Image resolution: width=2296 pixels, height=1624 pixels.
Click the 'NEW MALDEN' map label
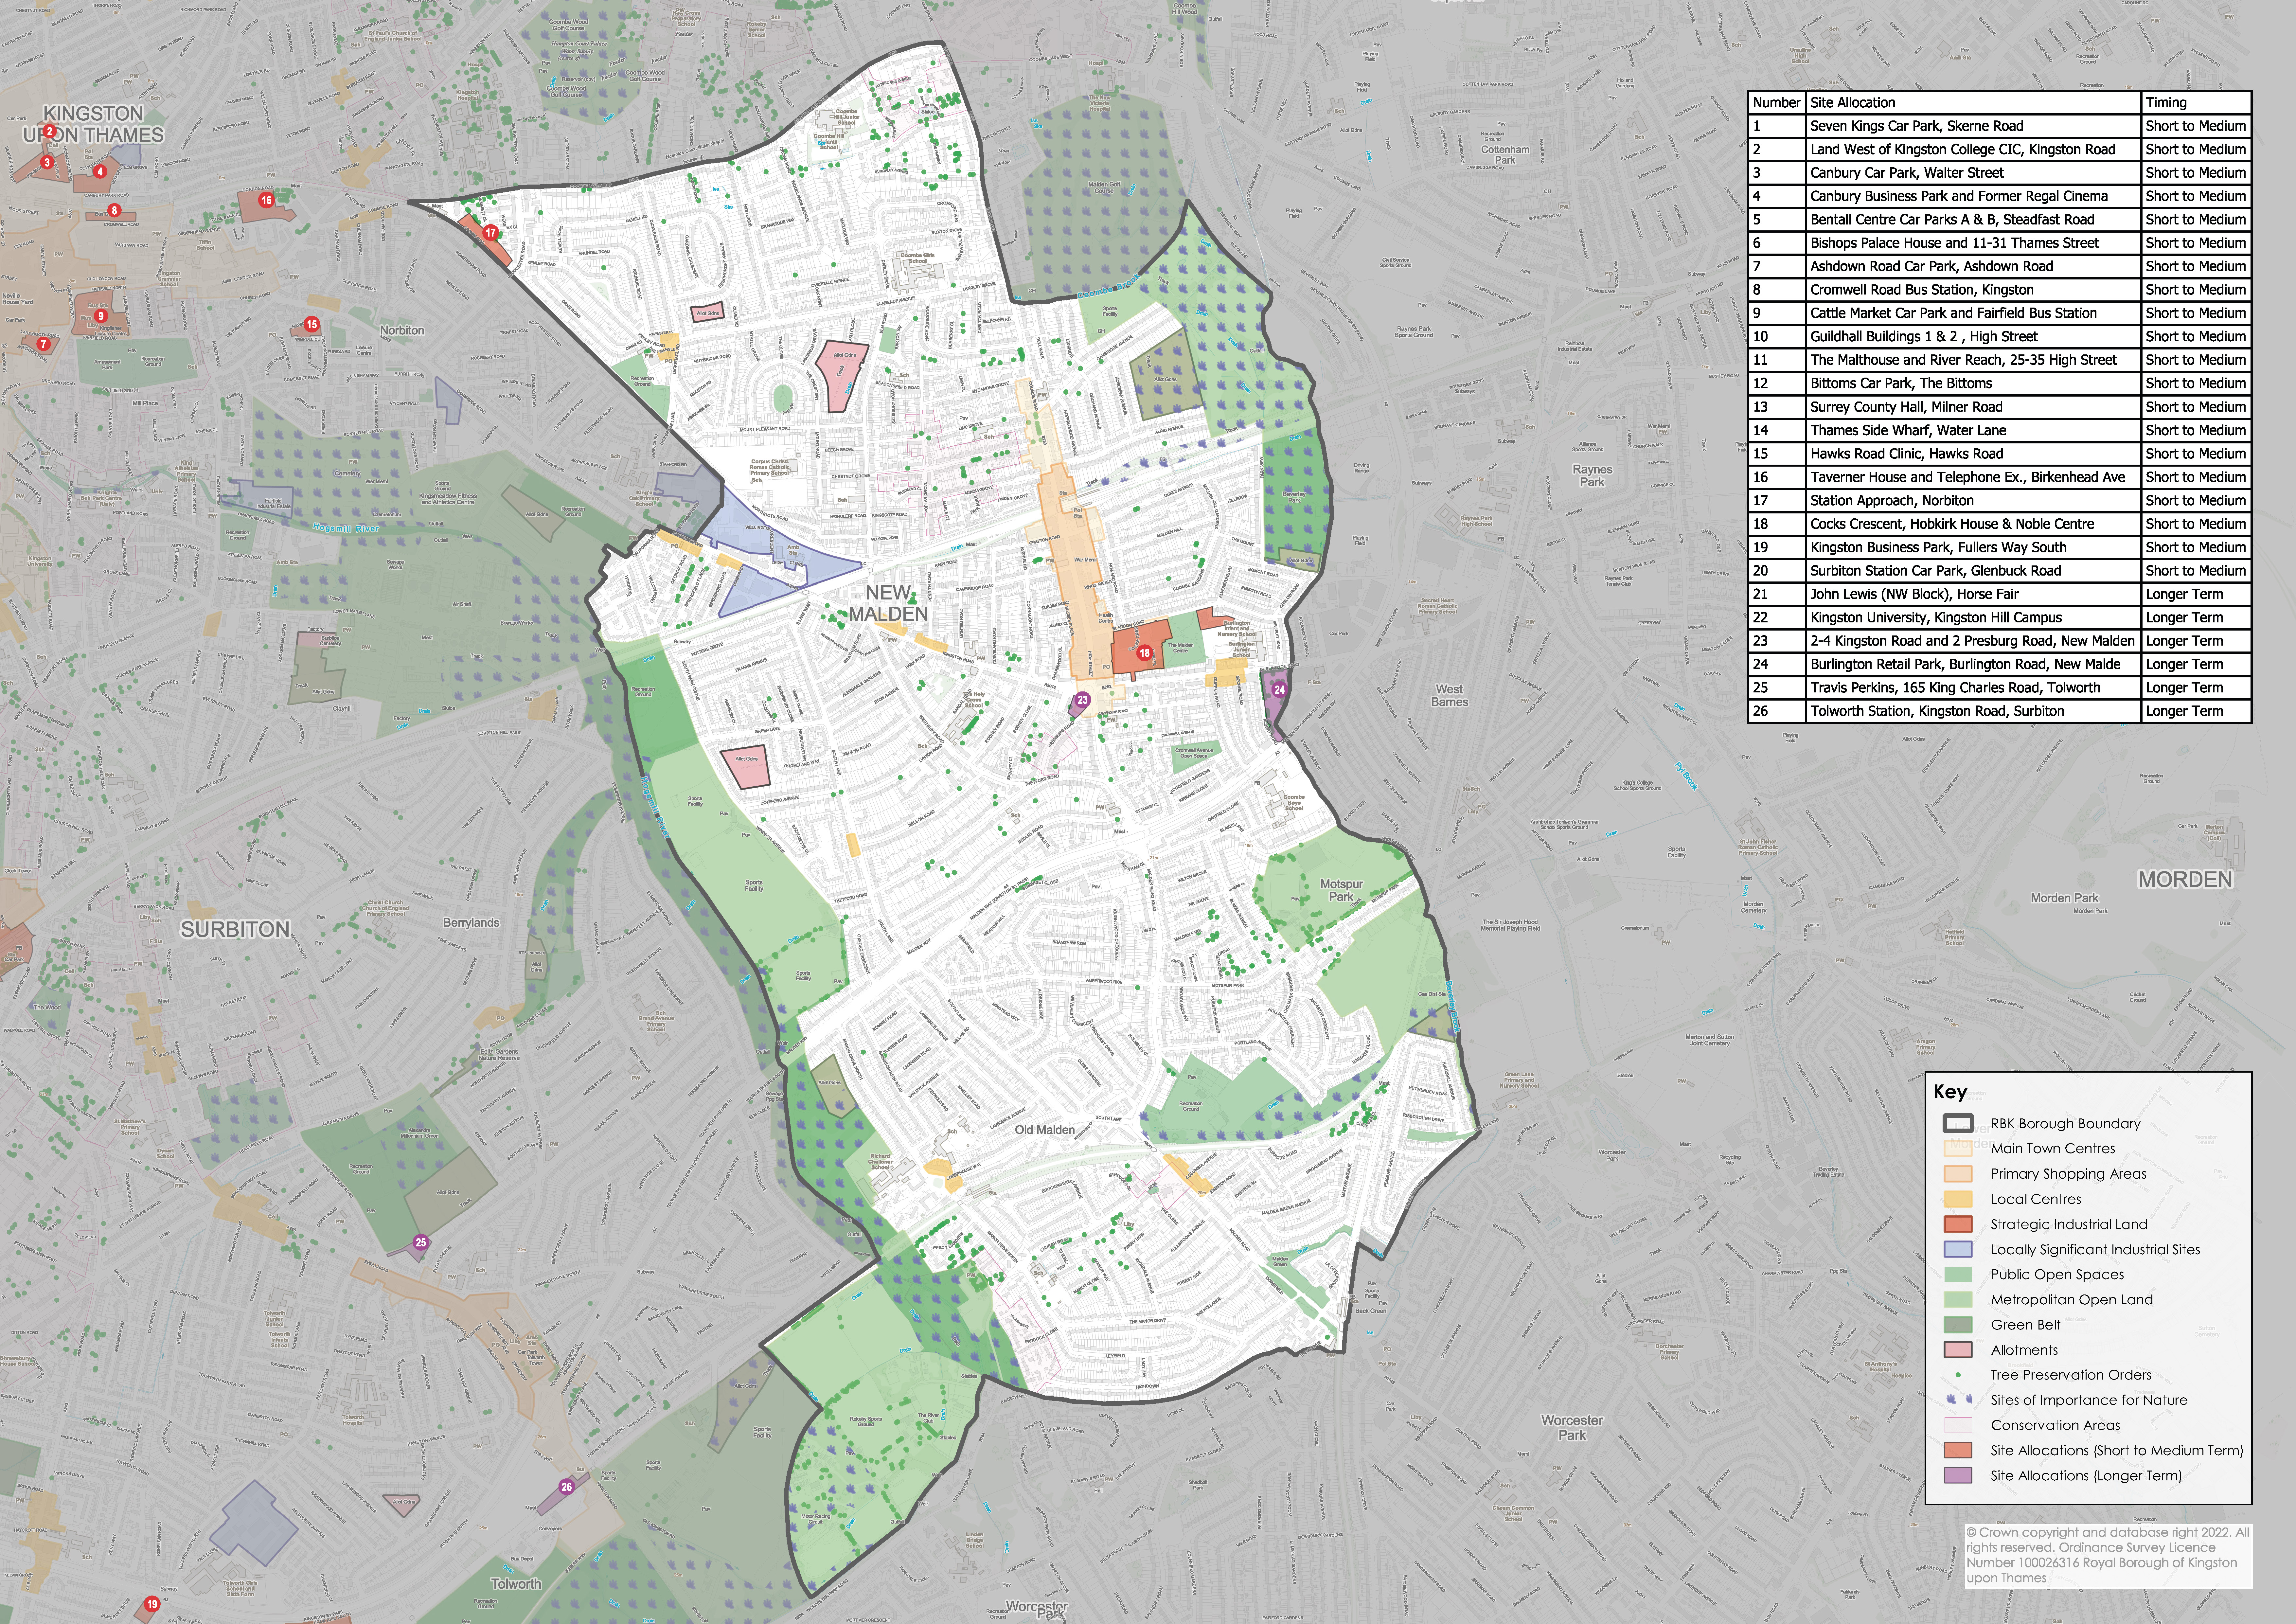click(888, 603)
